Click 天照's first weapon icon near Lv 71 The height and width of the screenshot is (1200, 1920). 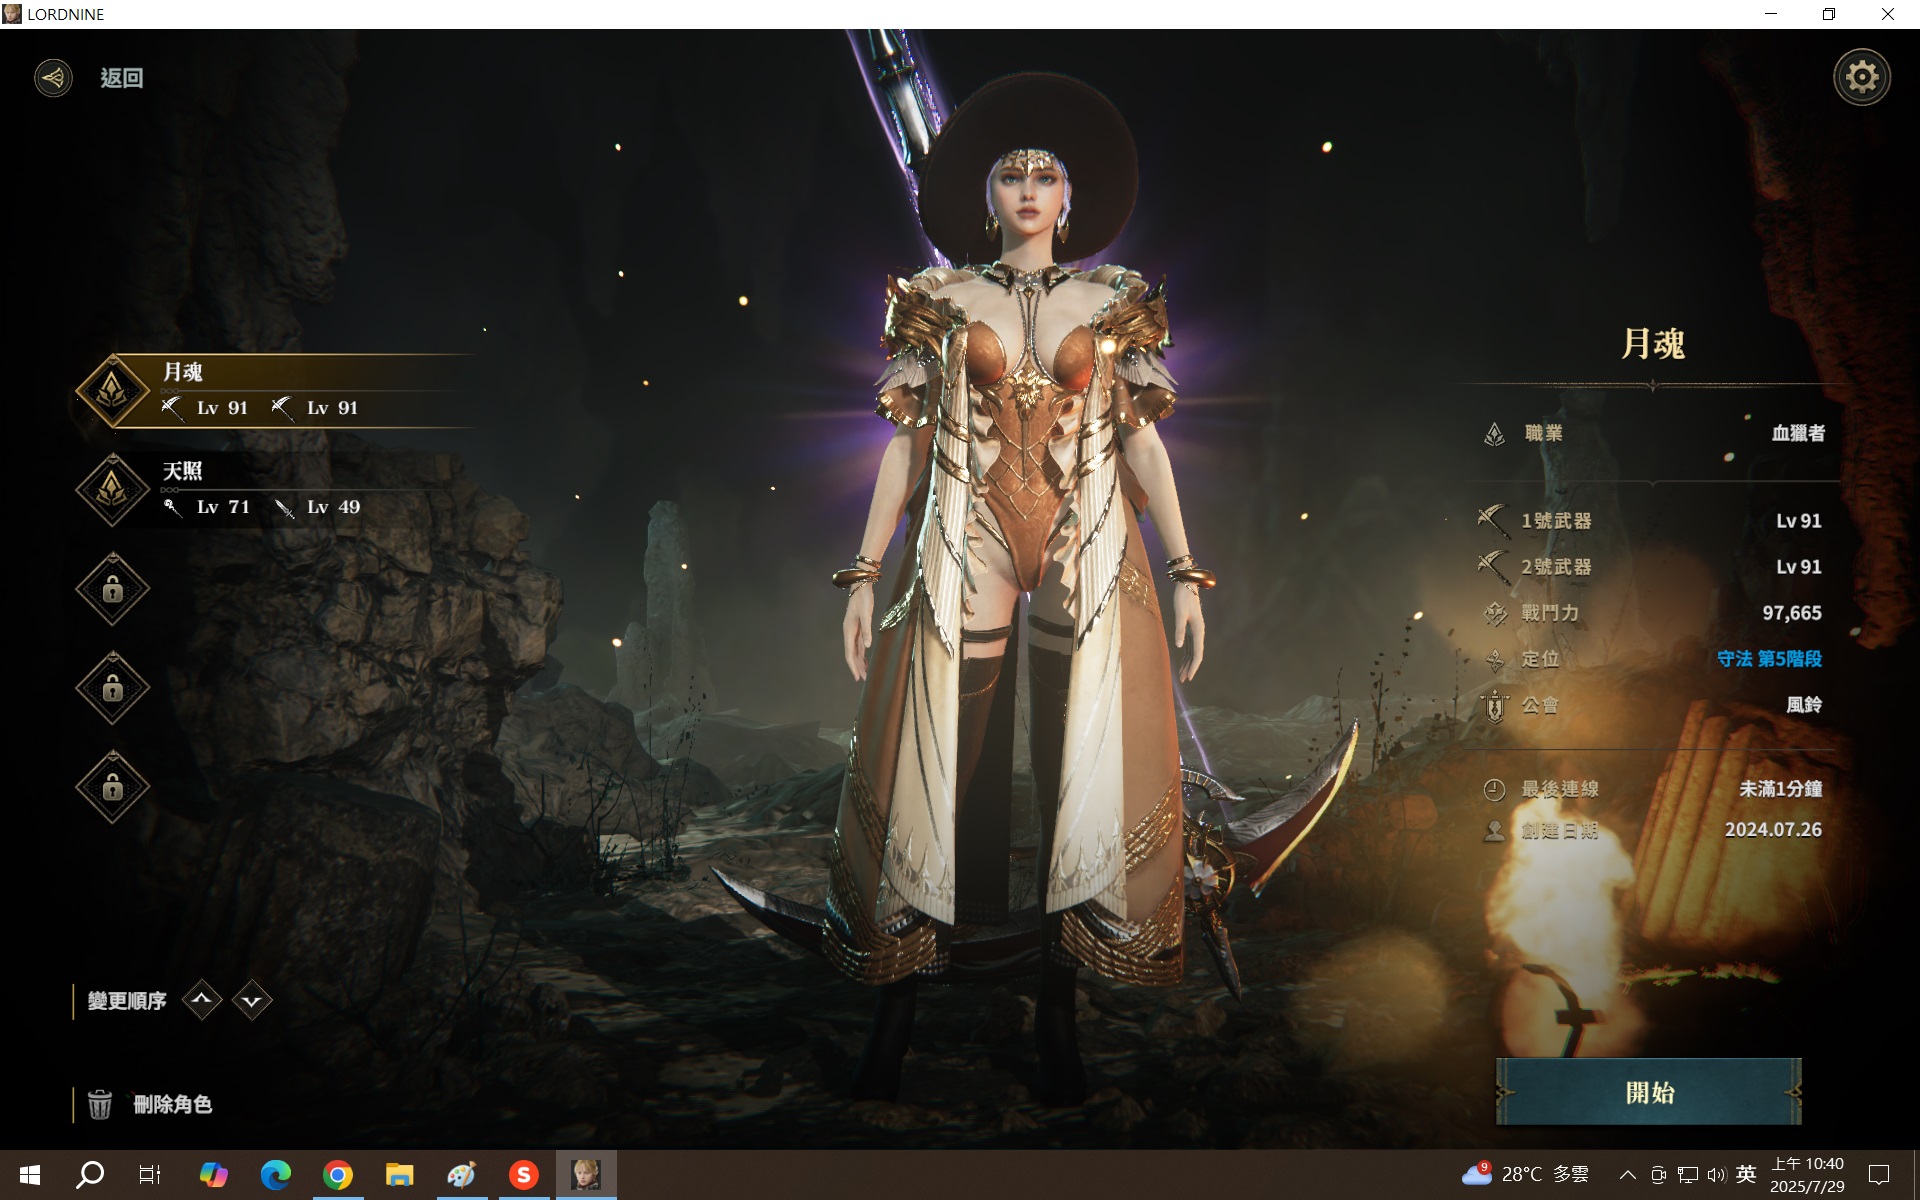(x=173, y=508)
